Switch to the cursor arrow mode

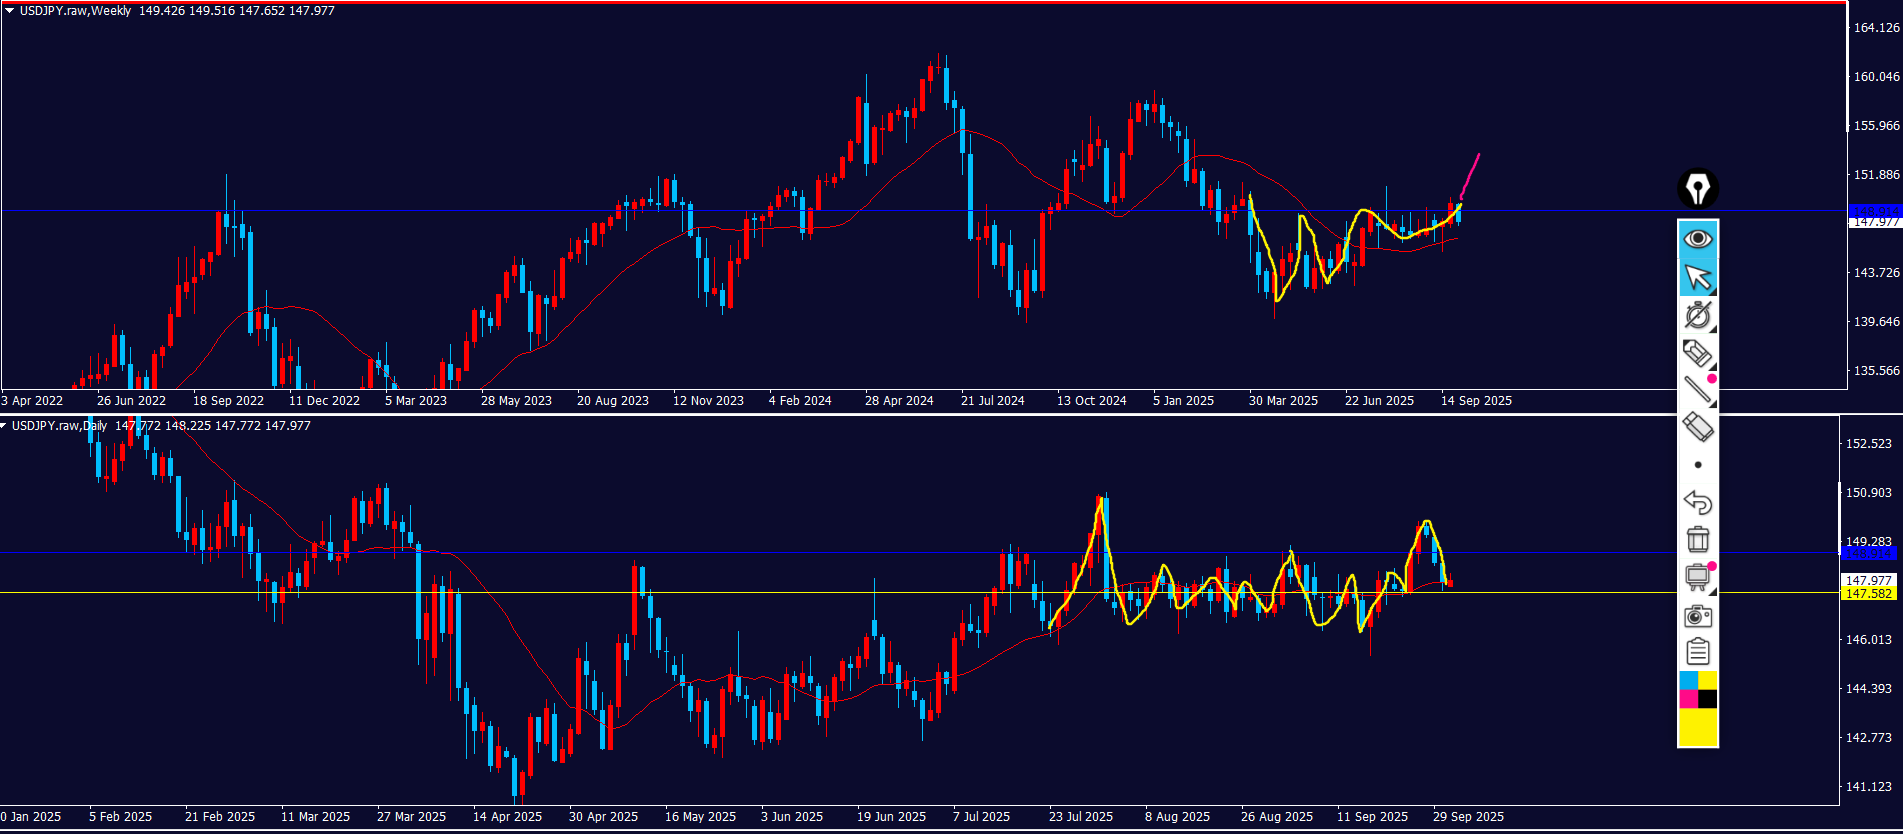pyautogui.click(x=1697, y=277)
